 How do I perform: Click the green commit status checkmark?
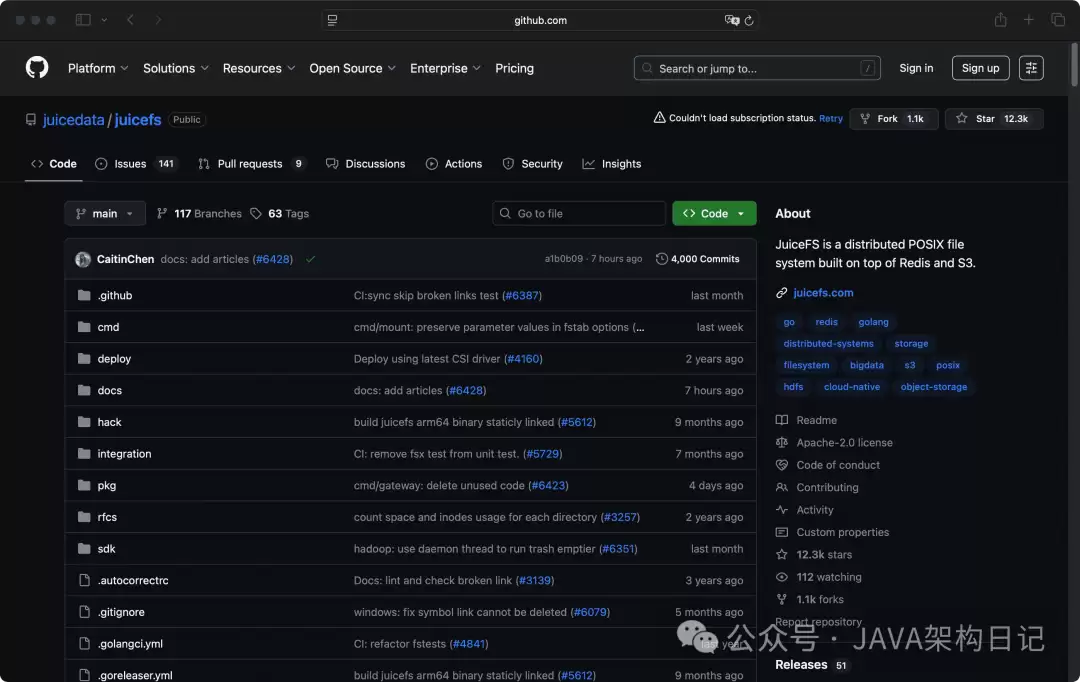point(311,259)
